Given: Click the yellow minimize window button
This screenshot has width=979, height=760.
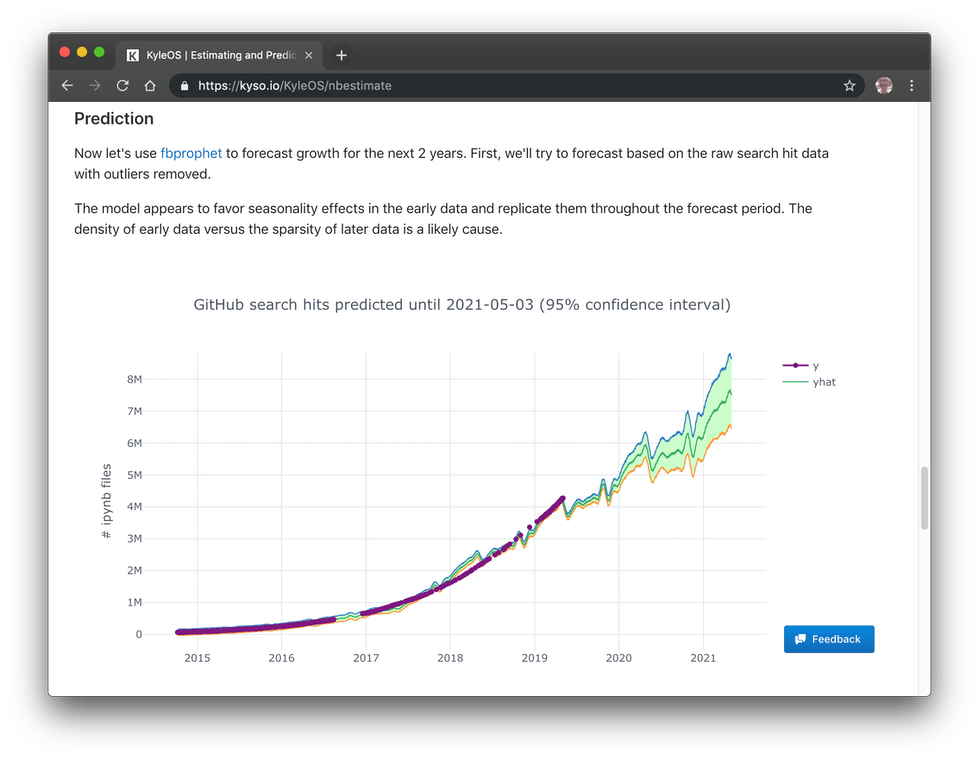Looking at the screenshot, I should (x=82, y=52).
